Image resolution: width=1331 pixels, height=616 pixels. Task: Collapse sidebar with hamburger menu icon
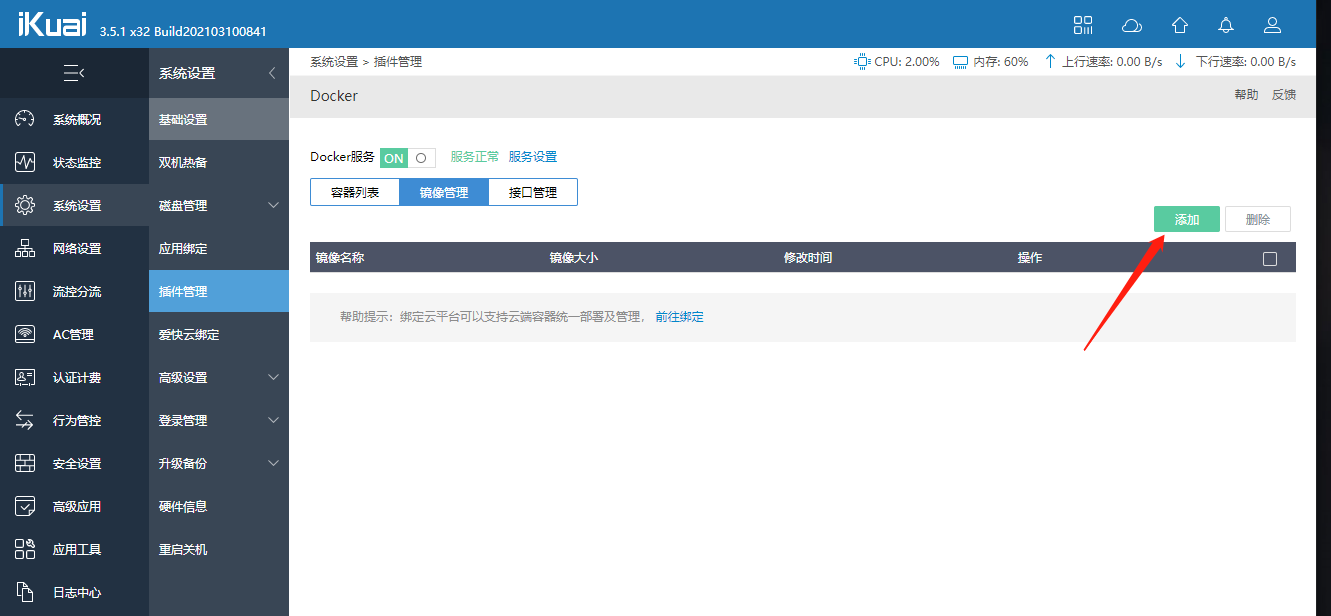[x=73, y=73]
